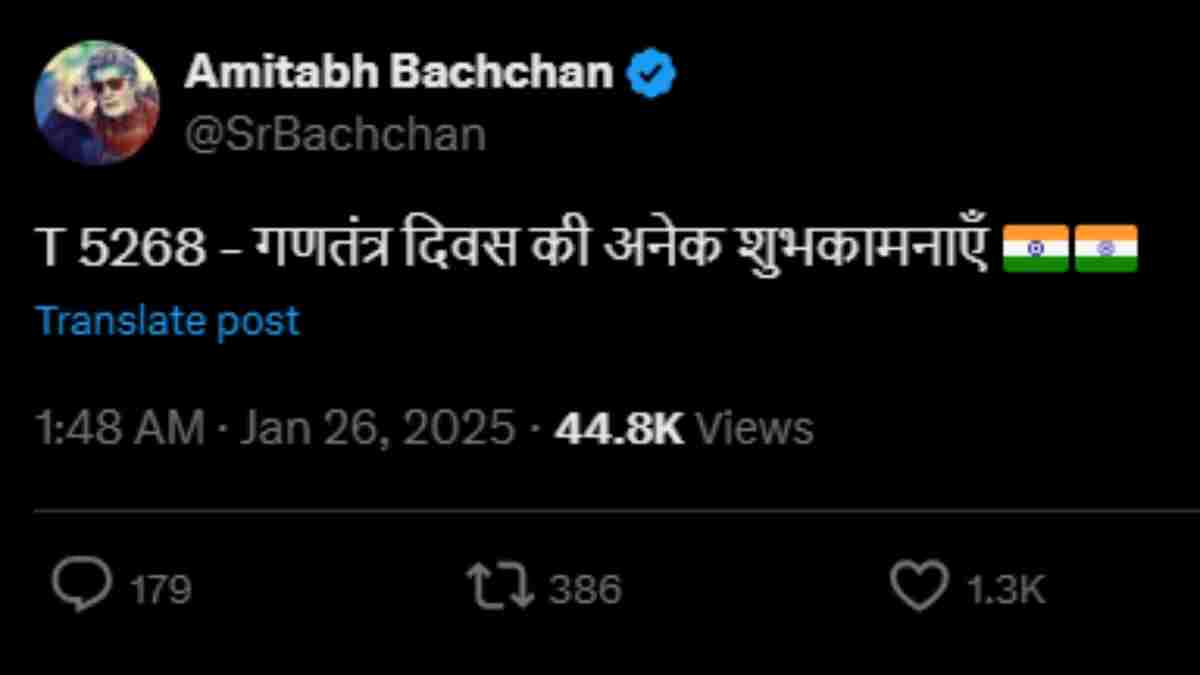Click the repost arrows icon
Screen dimensions: 1200x675
(x=501, y=587)
